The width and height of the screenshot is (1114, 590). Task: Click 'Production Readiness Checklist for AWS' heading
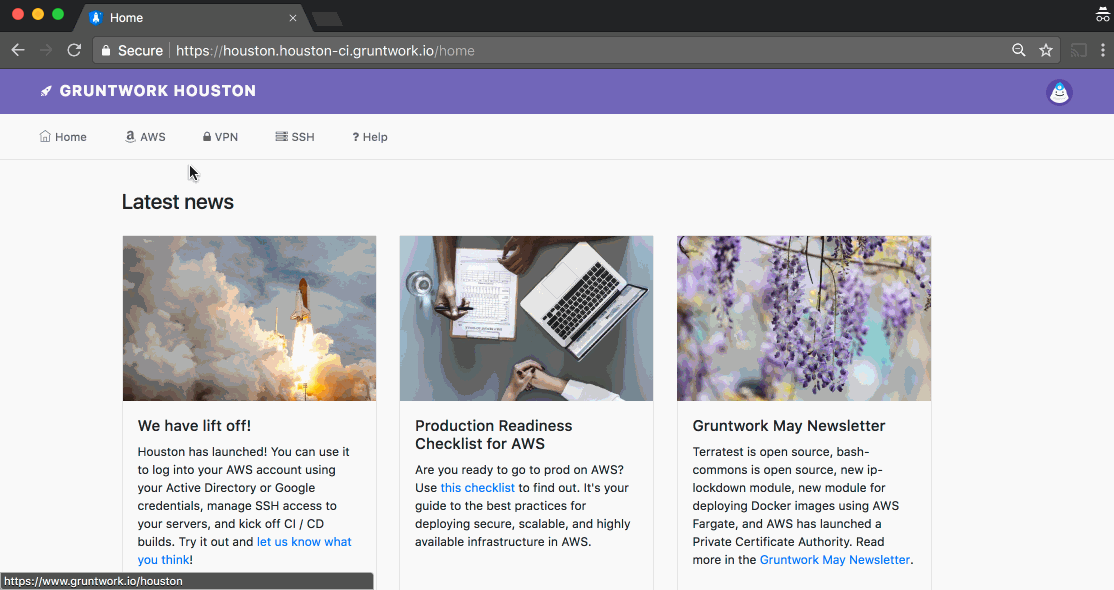494,434
